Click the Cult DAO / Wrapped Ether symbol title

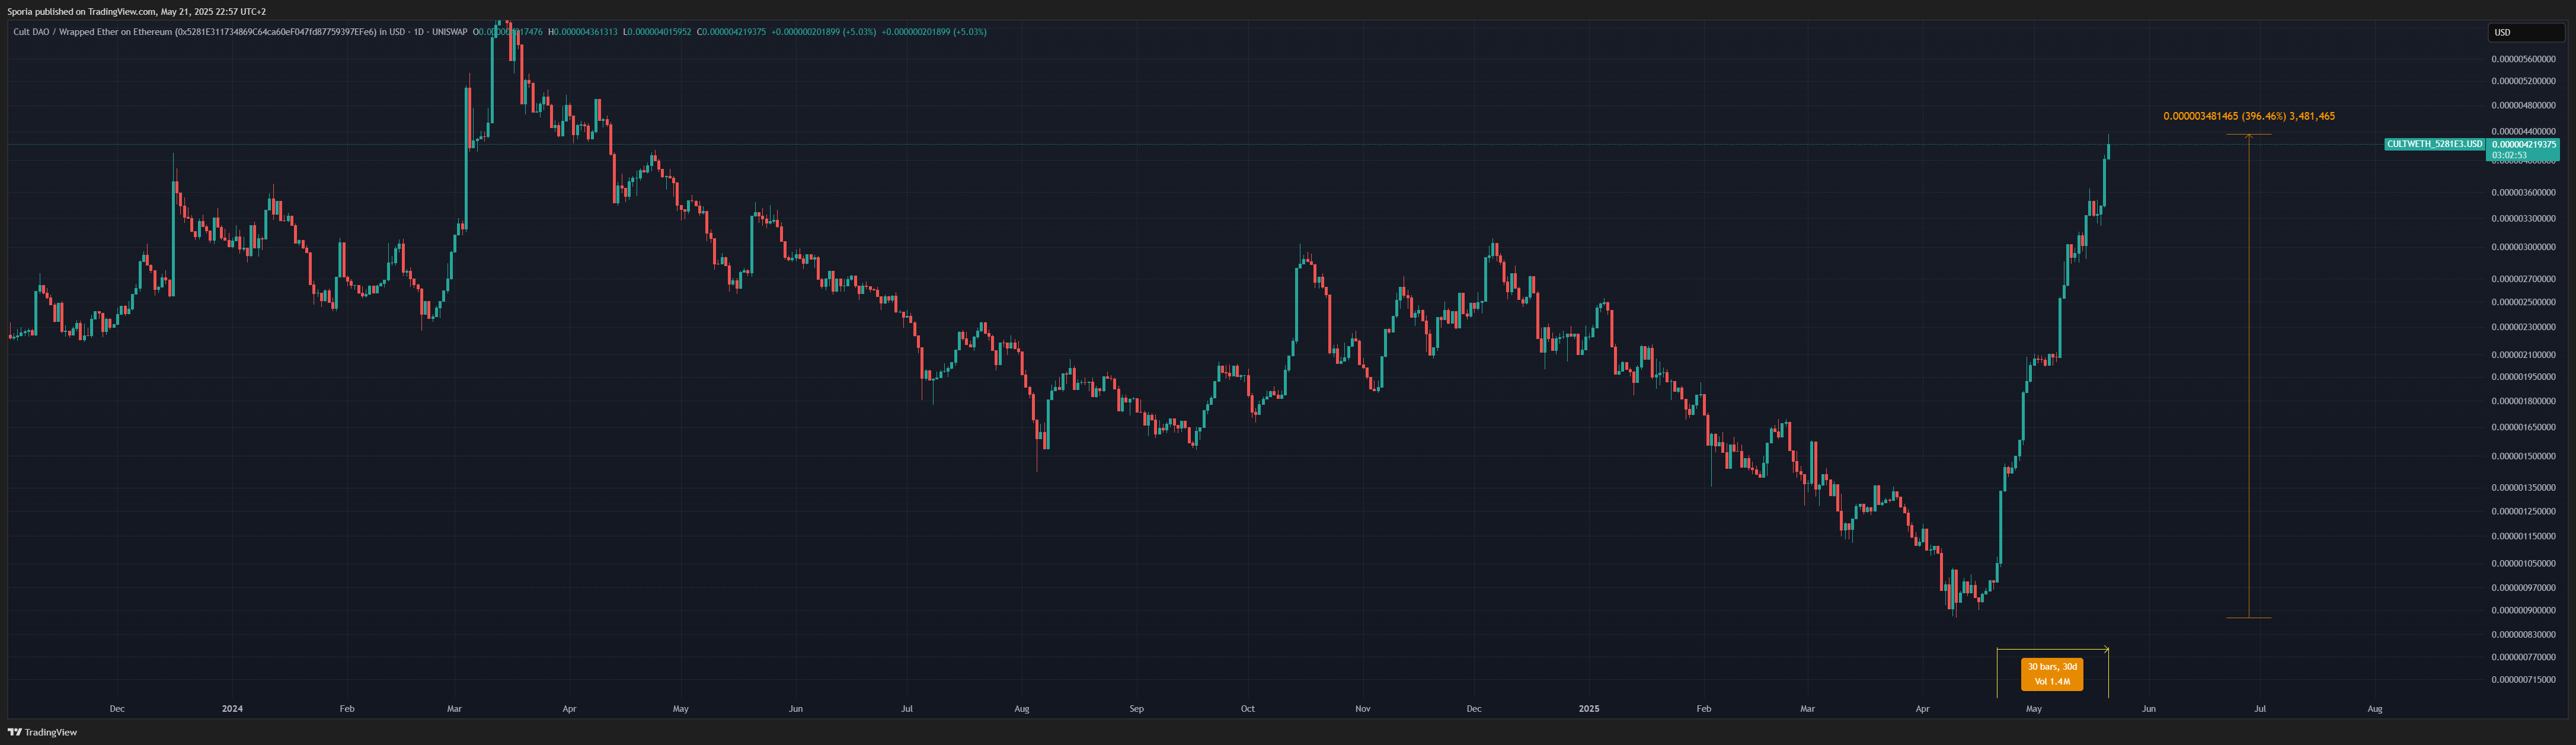(240, 32)
